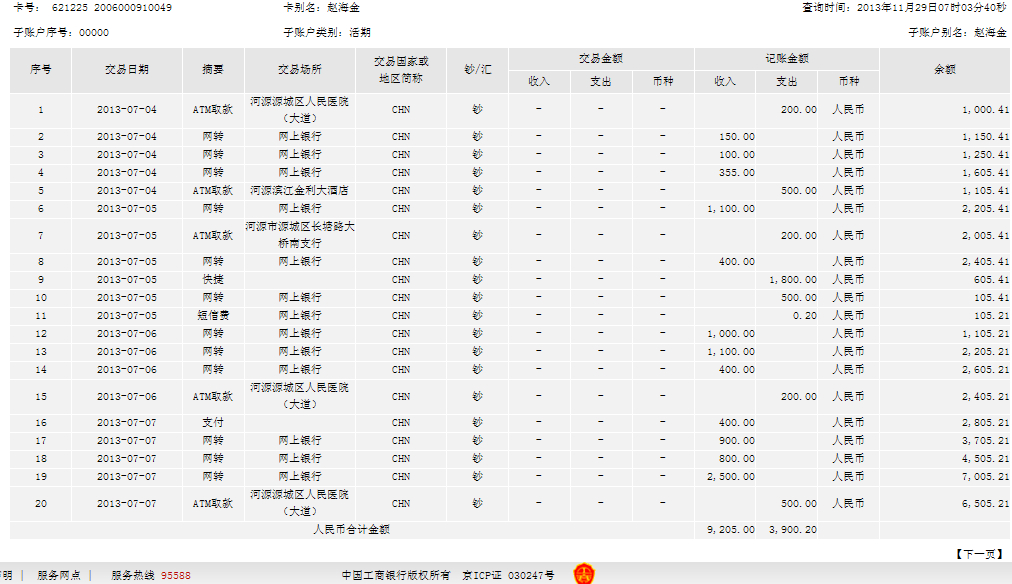The width and height of the screenshot is (1012, 584).
Task: Open the 服务网点 link in footer
Action: pyautogui.click(x=59, y=575)
